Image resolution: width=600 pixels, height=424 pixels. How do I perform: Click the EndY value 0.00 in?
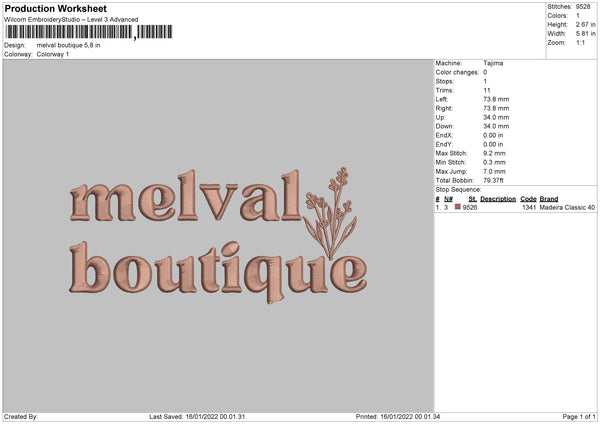[x=493, y=145]
